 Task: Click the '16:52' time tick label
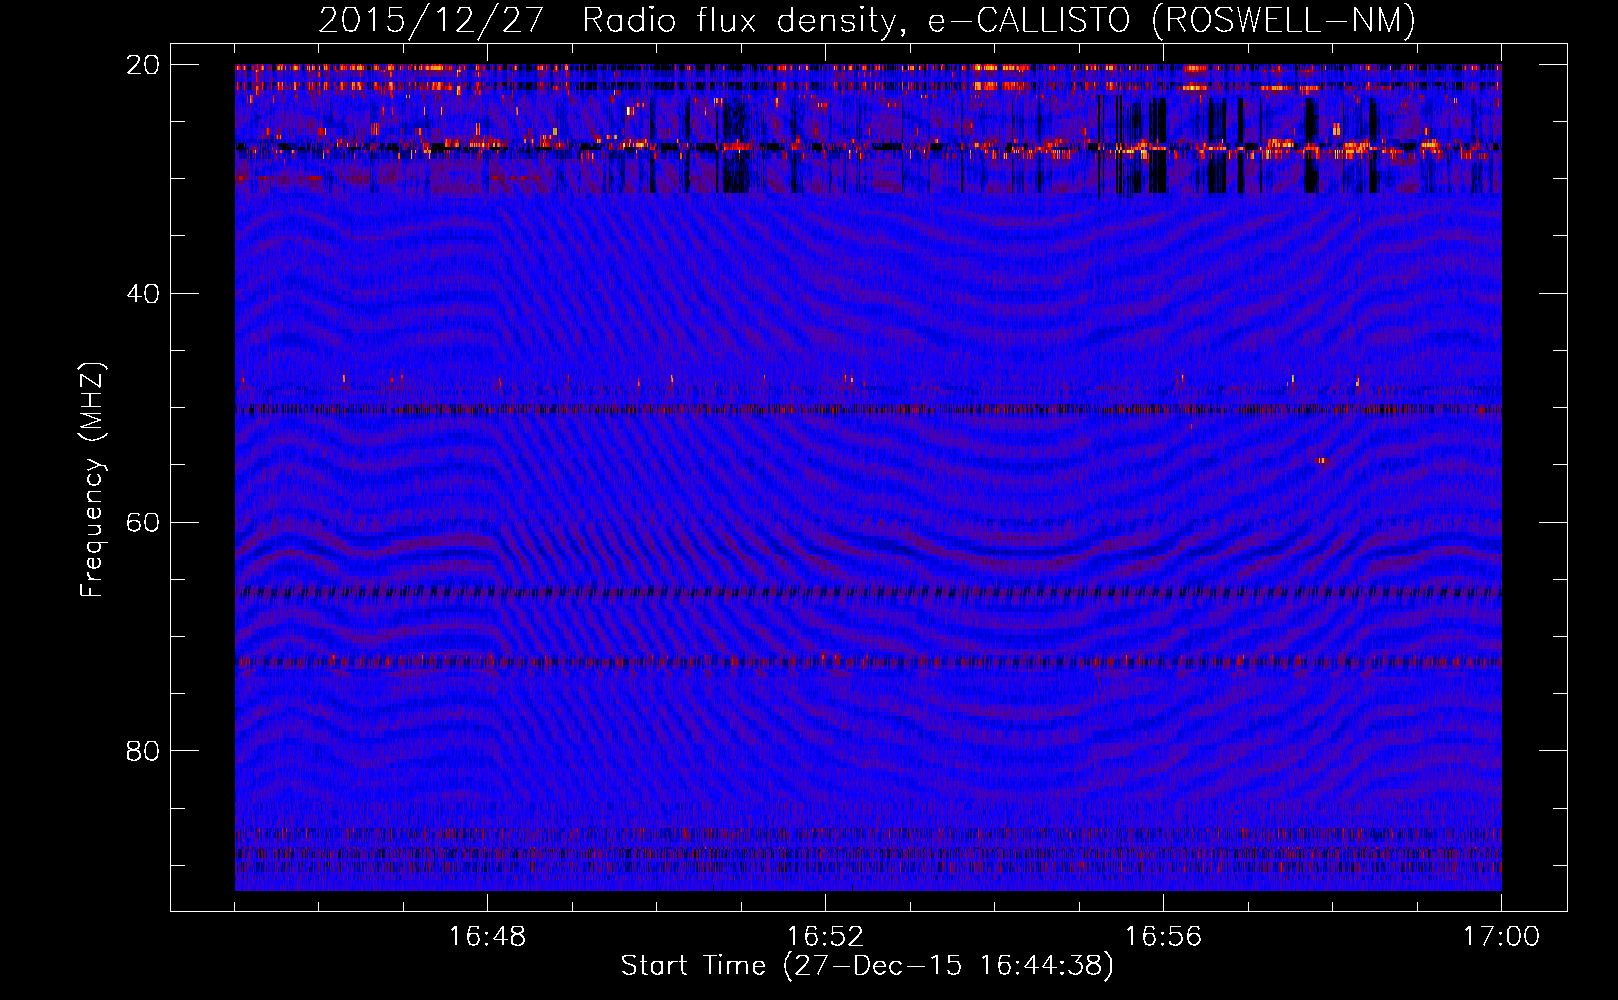[x=825, y=937]
